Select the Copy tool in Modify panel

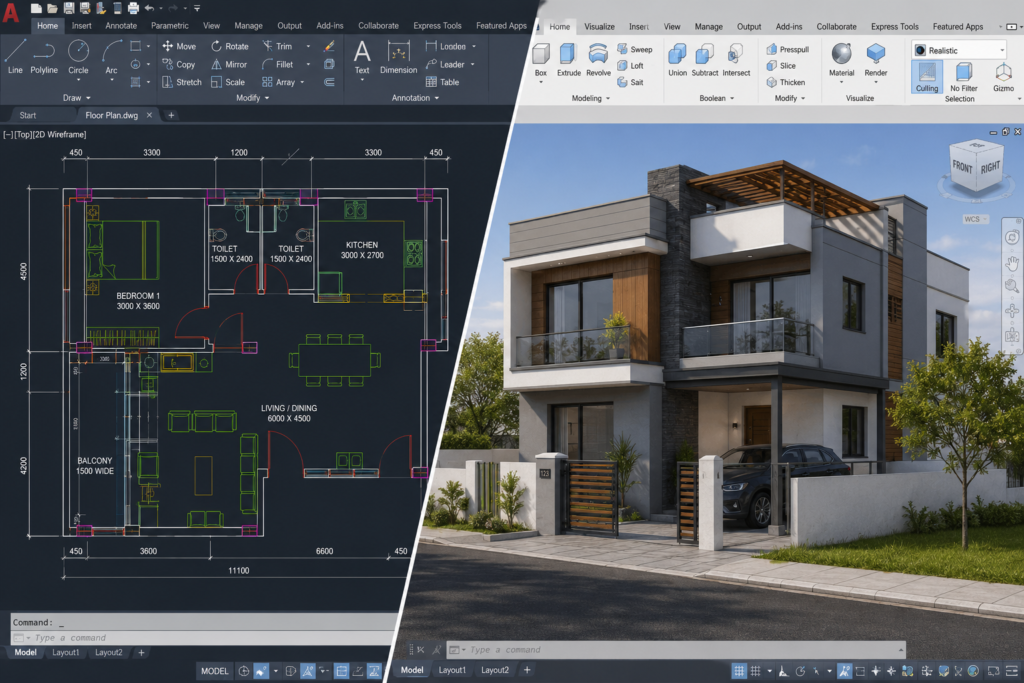(x=179, y=65)
